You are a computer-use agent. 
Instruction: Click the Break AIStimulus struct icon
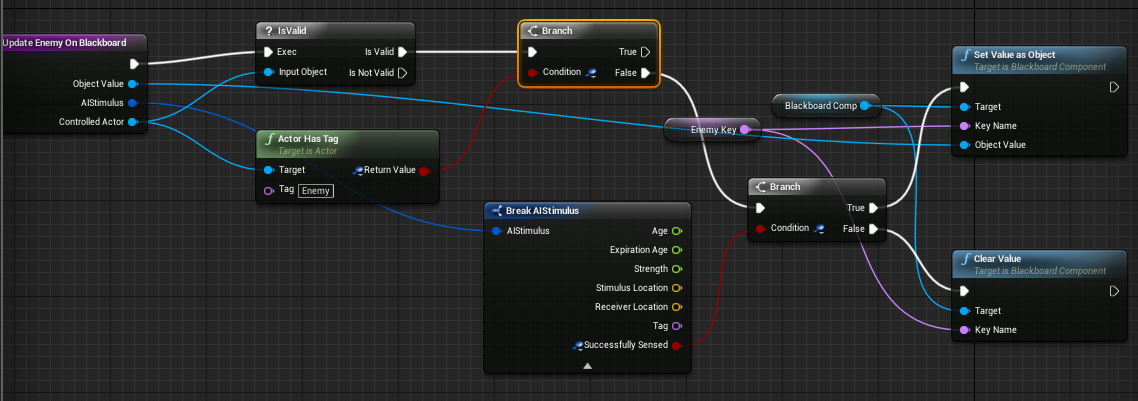[497, 211]
